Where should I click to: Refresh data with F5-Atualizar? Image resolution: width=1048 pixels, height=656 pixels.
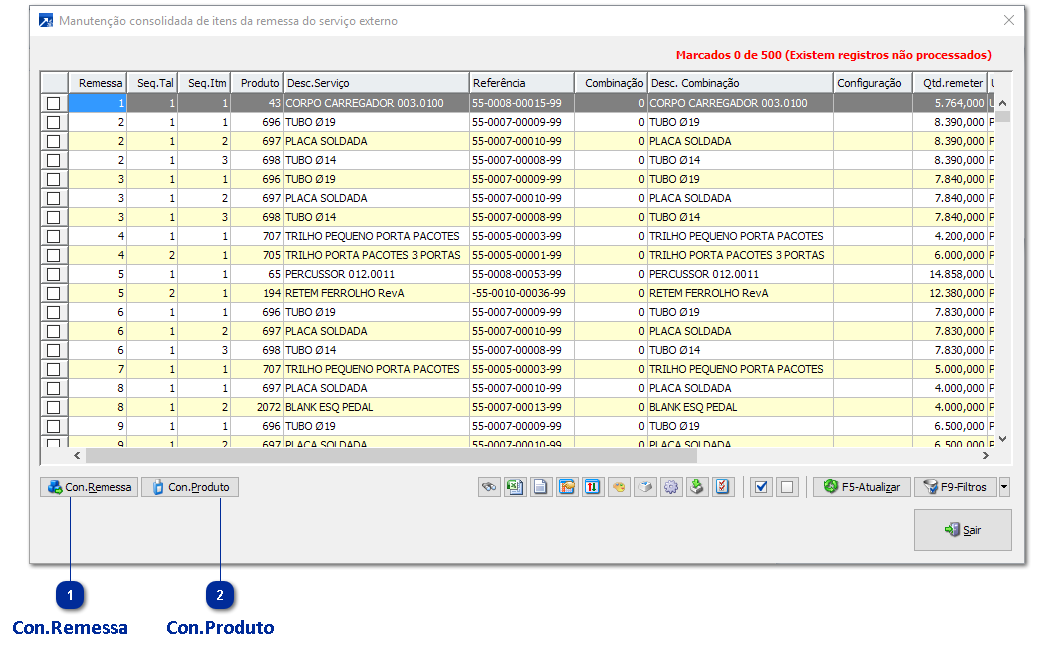[862, 487]
